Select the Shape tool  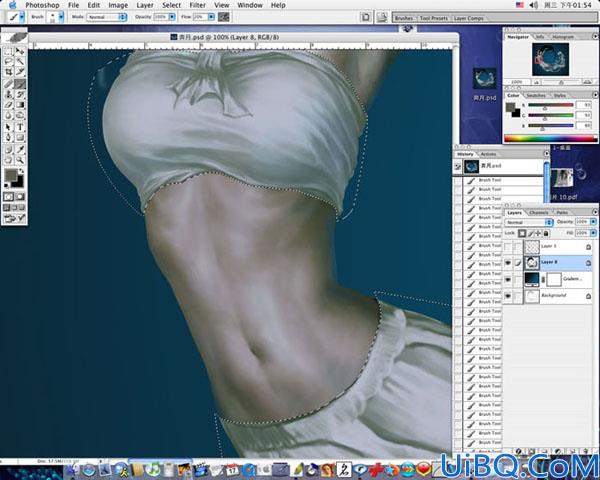point(20,137)
